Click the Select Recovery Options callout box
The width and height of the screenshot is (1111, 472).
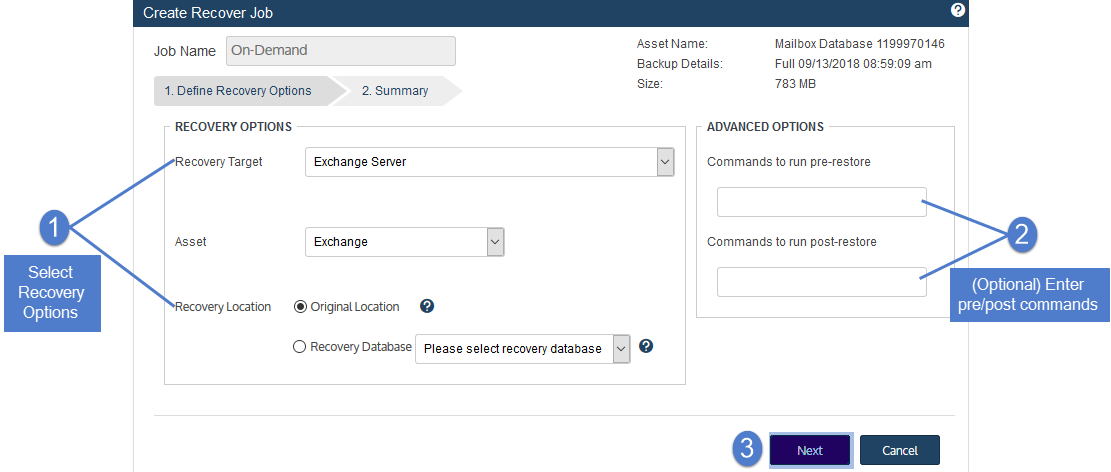[52, 293]
